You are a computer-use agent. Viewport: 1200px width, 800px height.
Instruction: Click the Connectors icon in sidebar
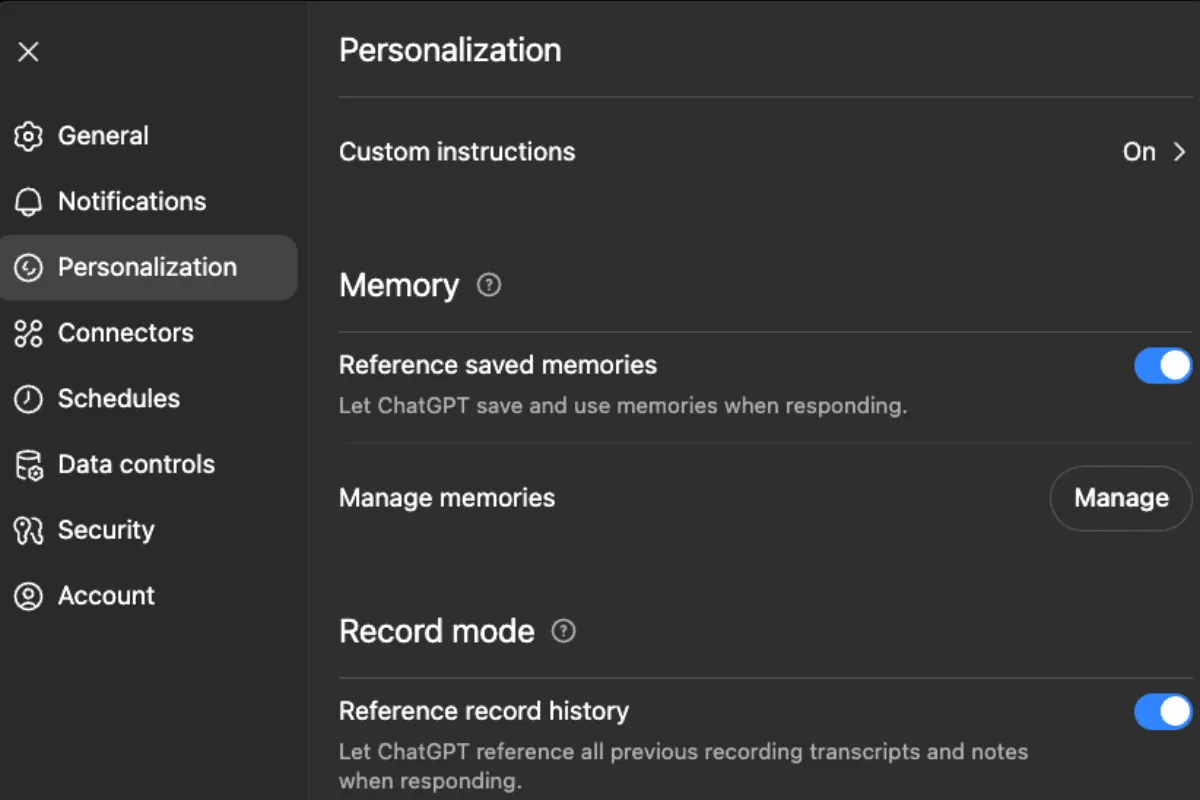point(28,333)
